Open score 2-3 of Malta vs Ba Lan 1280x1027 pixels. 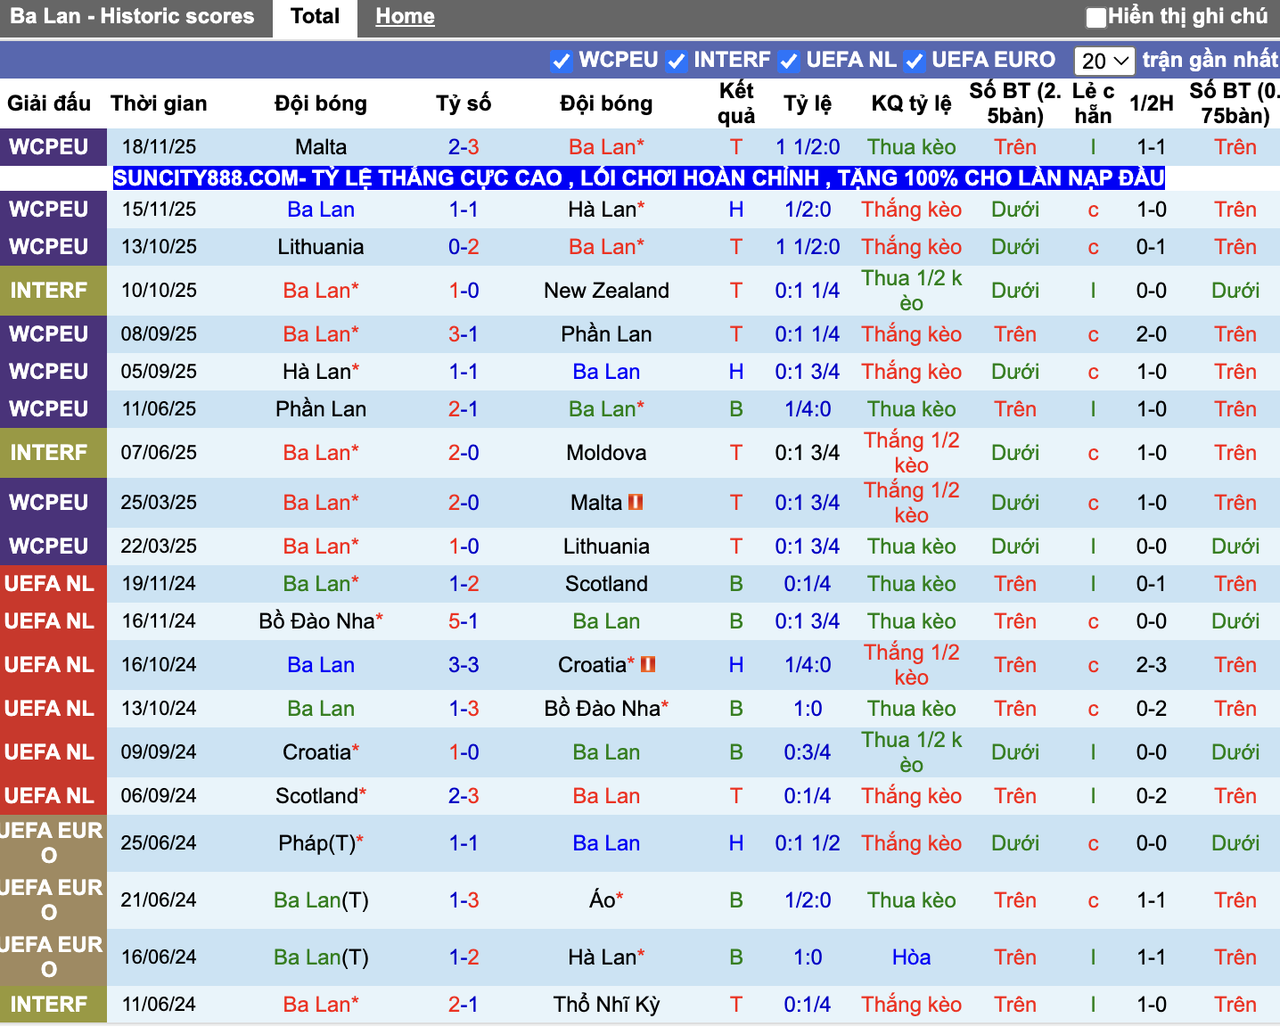point(463,147)
